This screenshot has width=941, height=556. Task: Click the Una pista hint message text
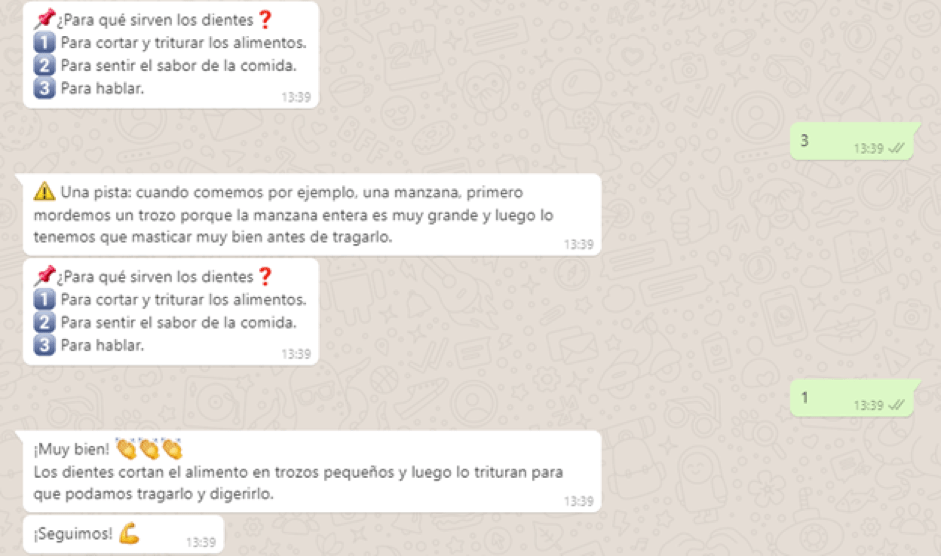pyautogui.click(x=293, y=214)
